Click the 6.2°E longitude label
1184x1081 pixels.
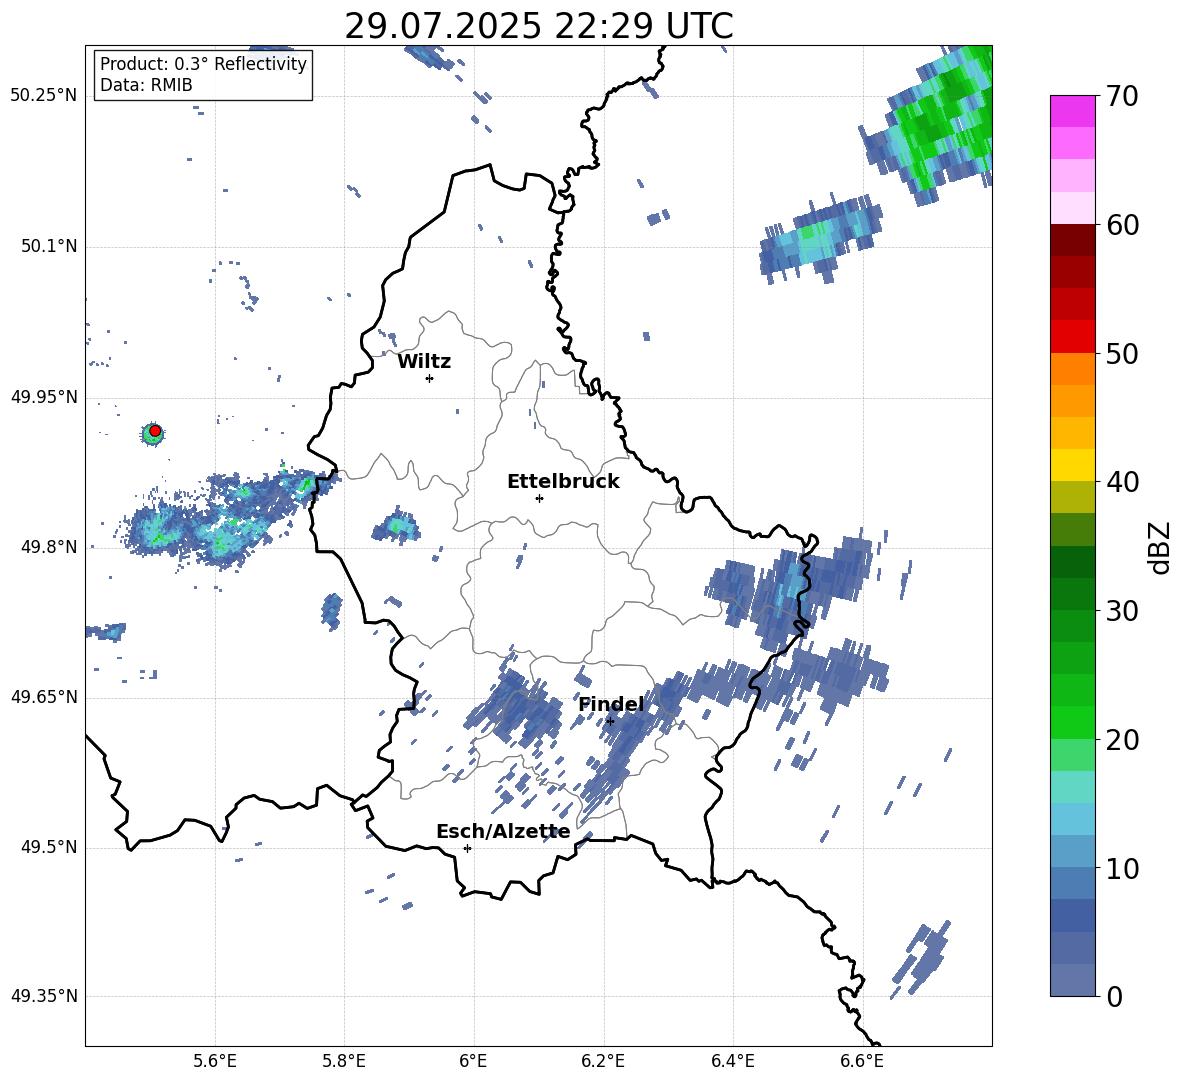coord(603,1061)
